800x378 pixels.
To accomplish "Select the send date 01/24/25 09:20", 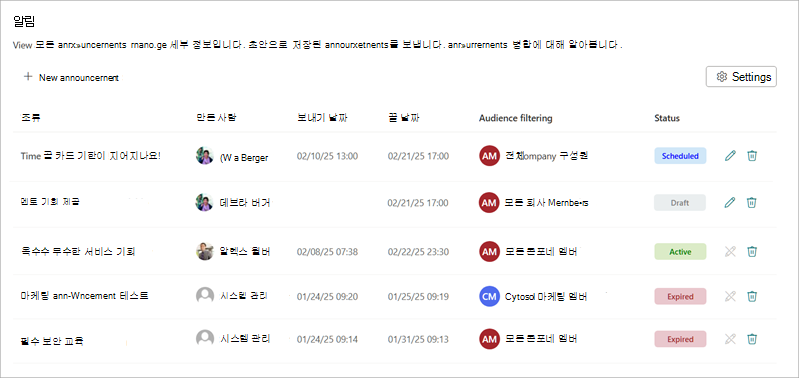I will (x=327, y=296).
